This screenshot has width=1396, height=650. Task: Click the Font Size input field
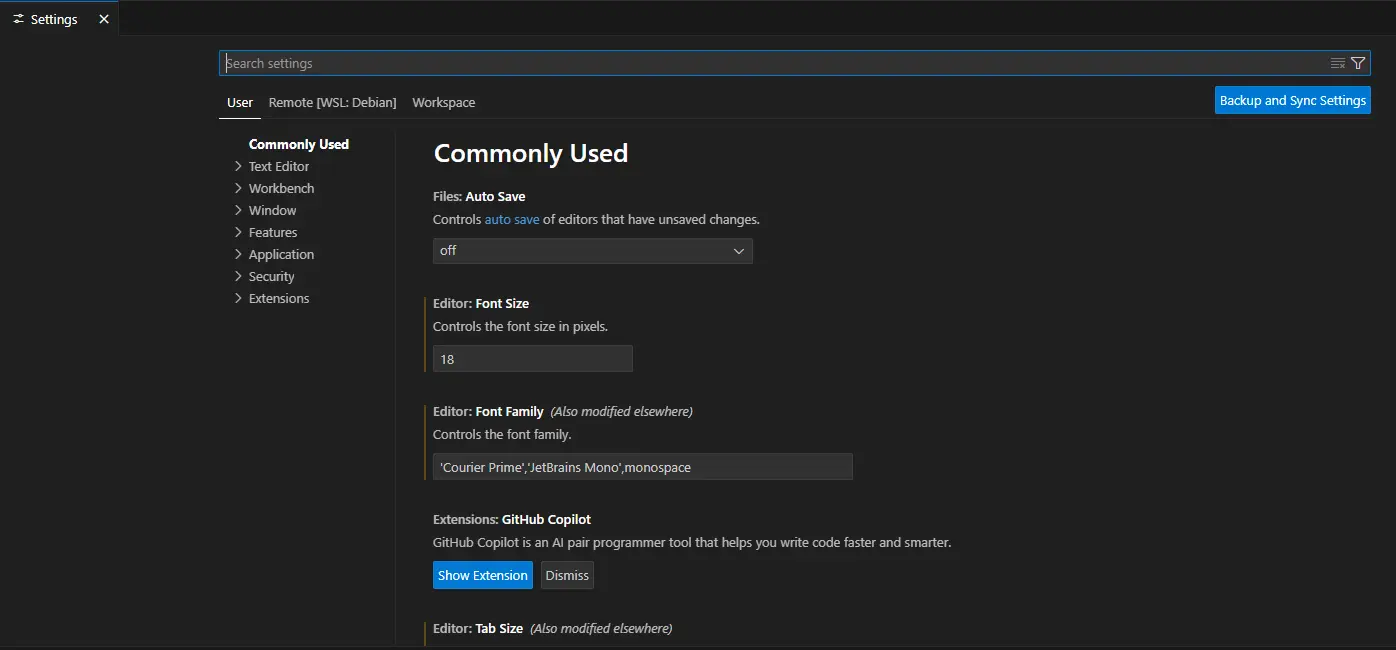pos(533,359)
